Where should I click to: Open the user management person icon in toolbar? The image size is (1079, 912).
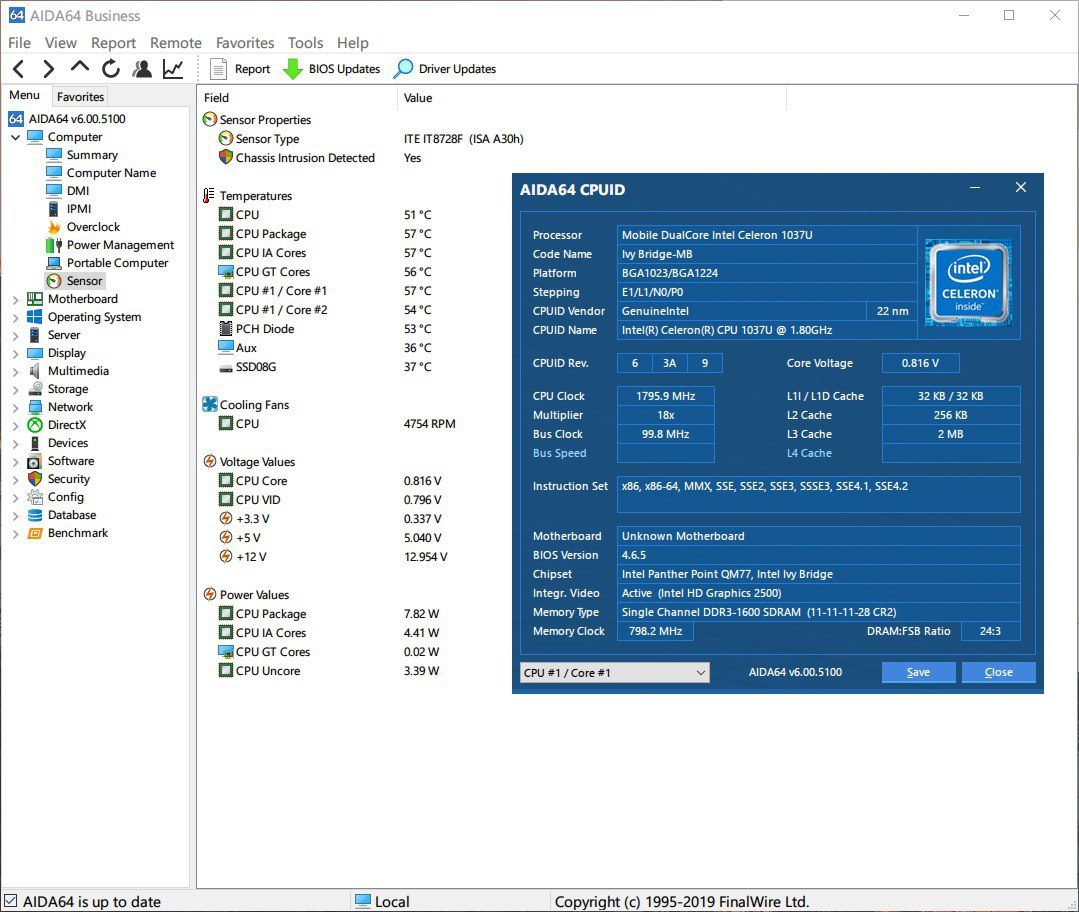[142, 69]
